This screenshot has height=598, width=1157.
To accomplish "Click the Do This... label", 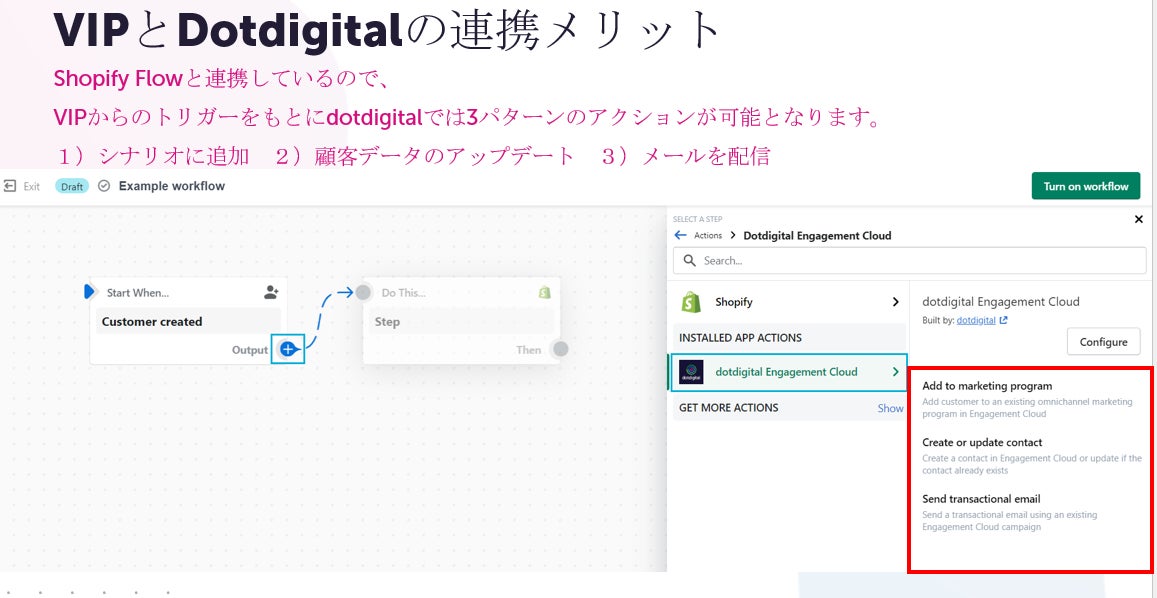I will click(x=404, y=293).
